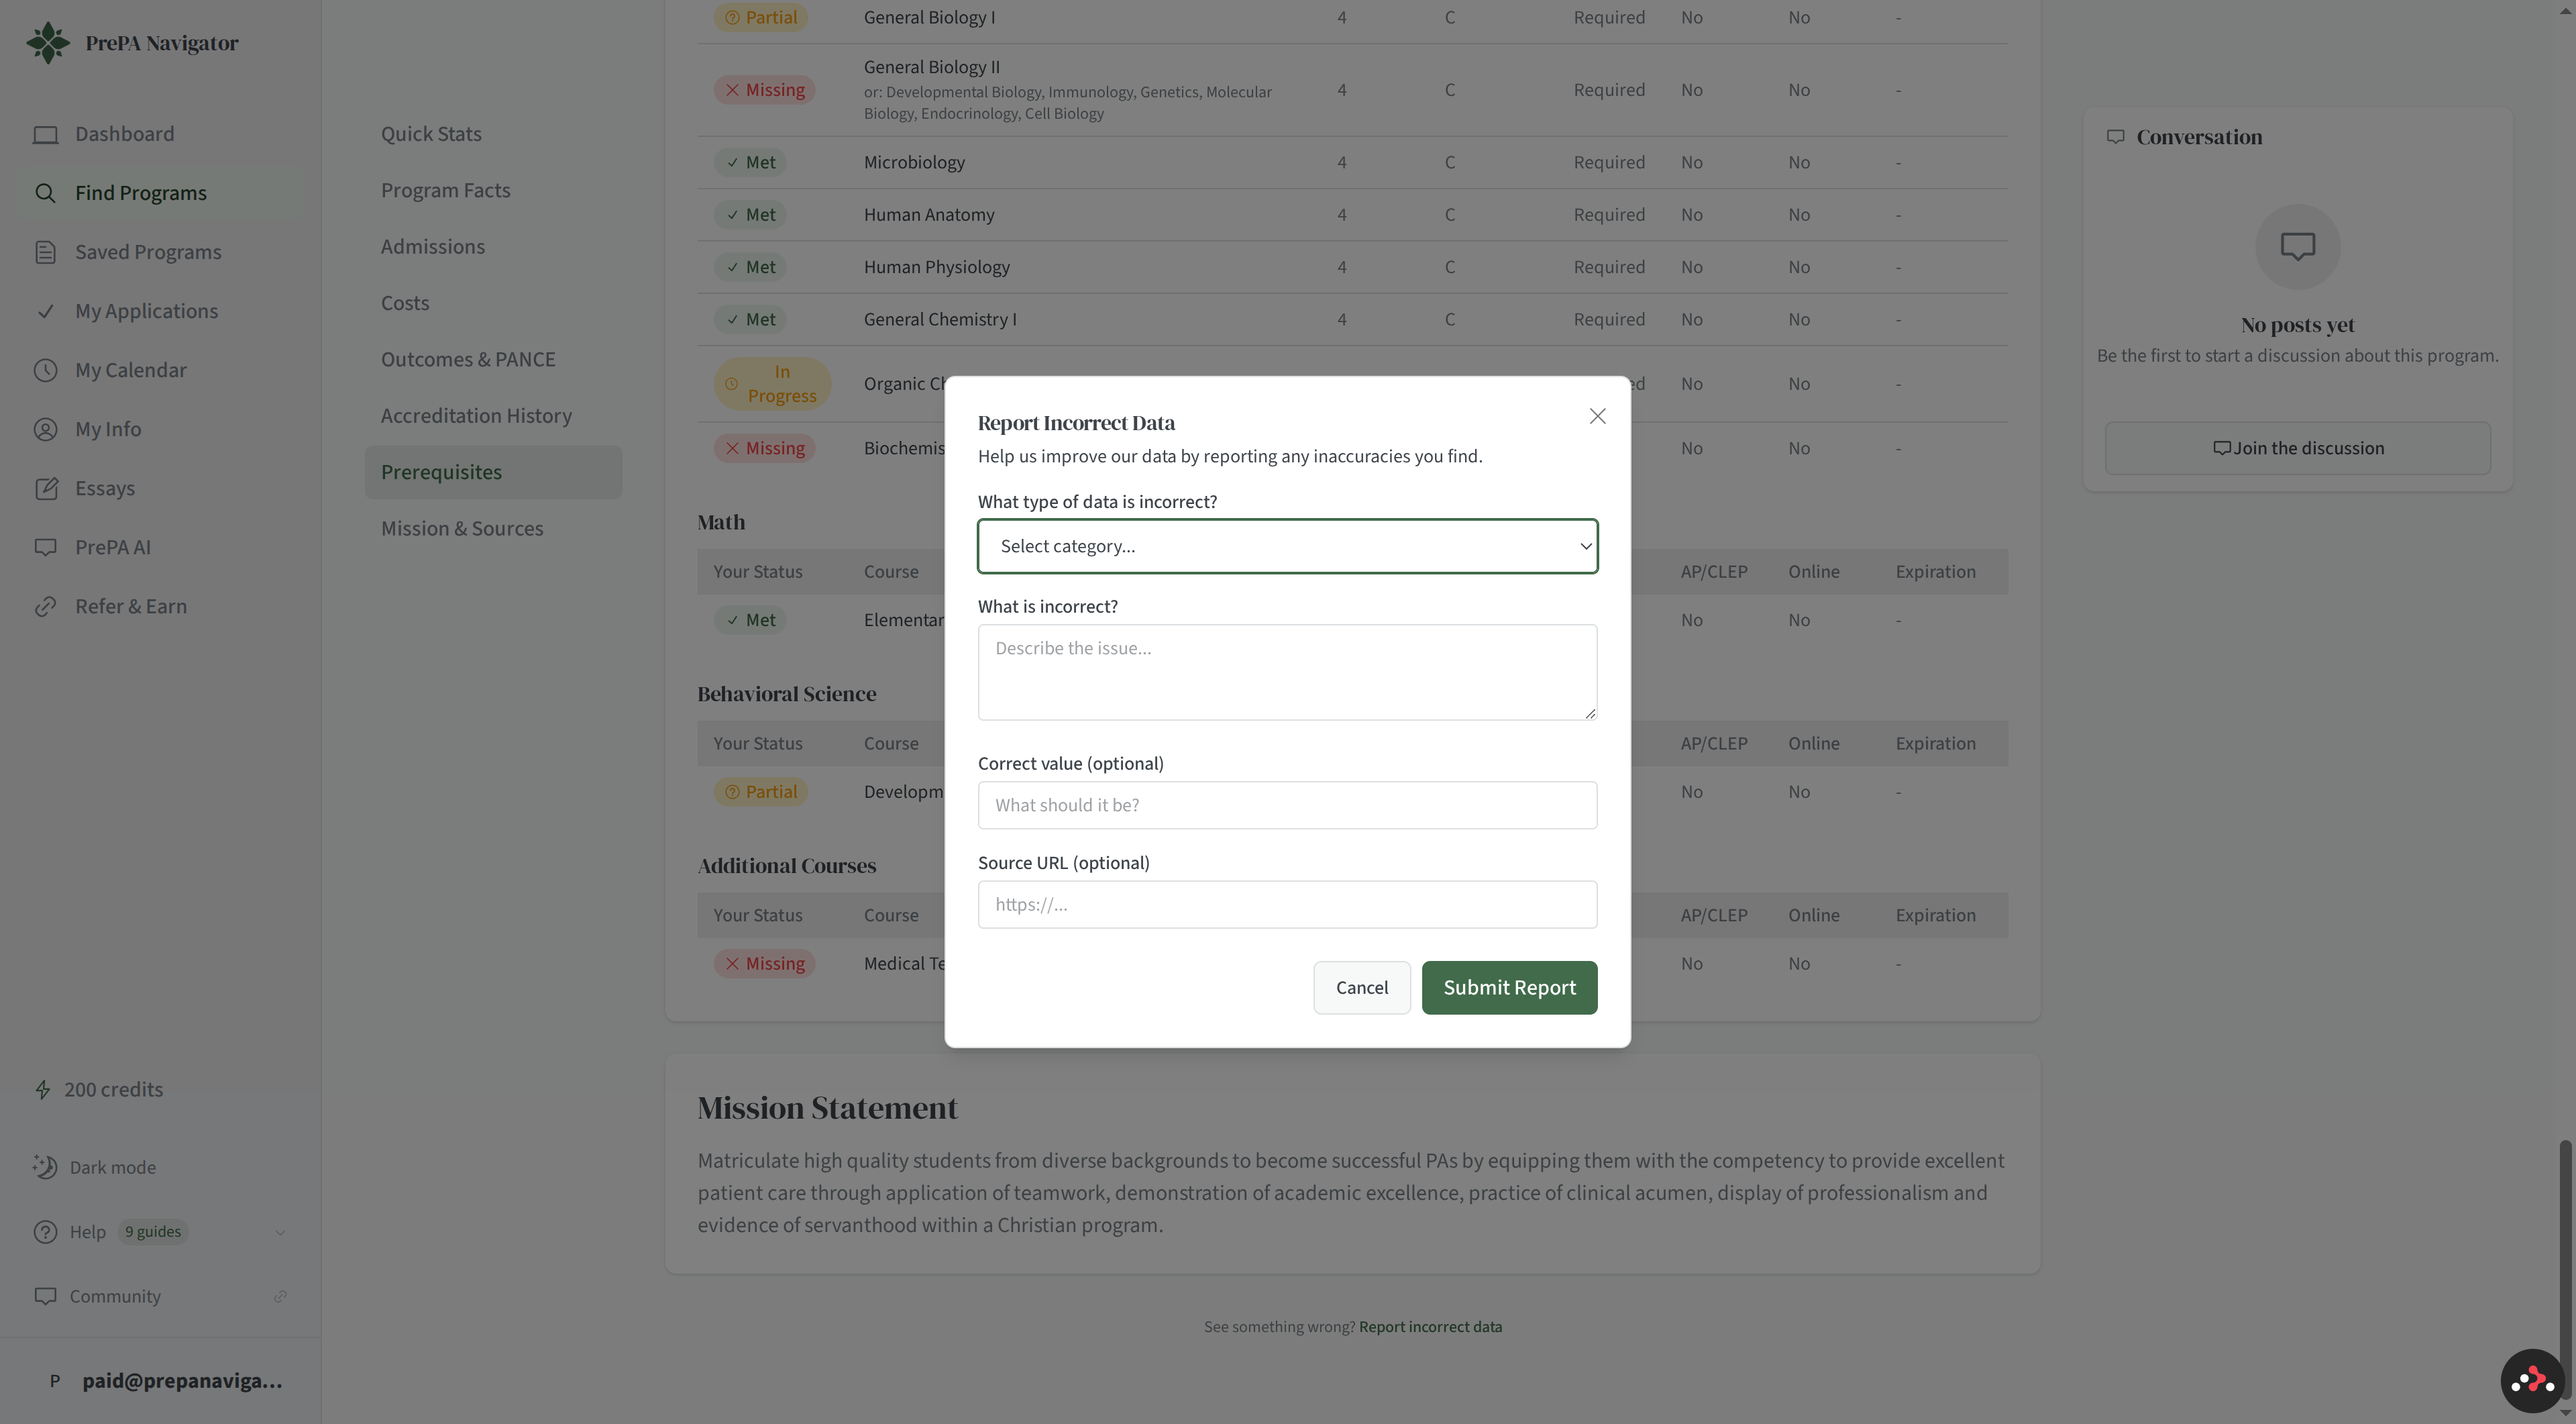Click the My Calendar clock icon
Image resolution: width=2576 pixels, height=1424 pixels.
[45, 370]
